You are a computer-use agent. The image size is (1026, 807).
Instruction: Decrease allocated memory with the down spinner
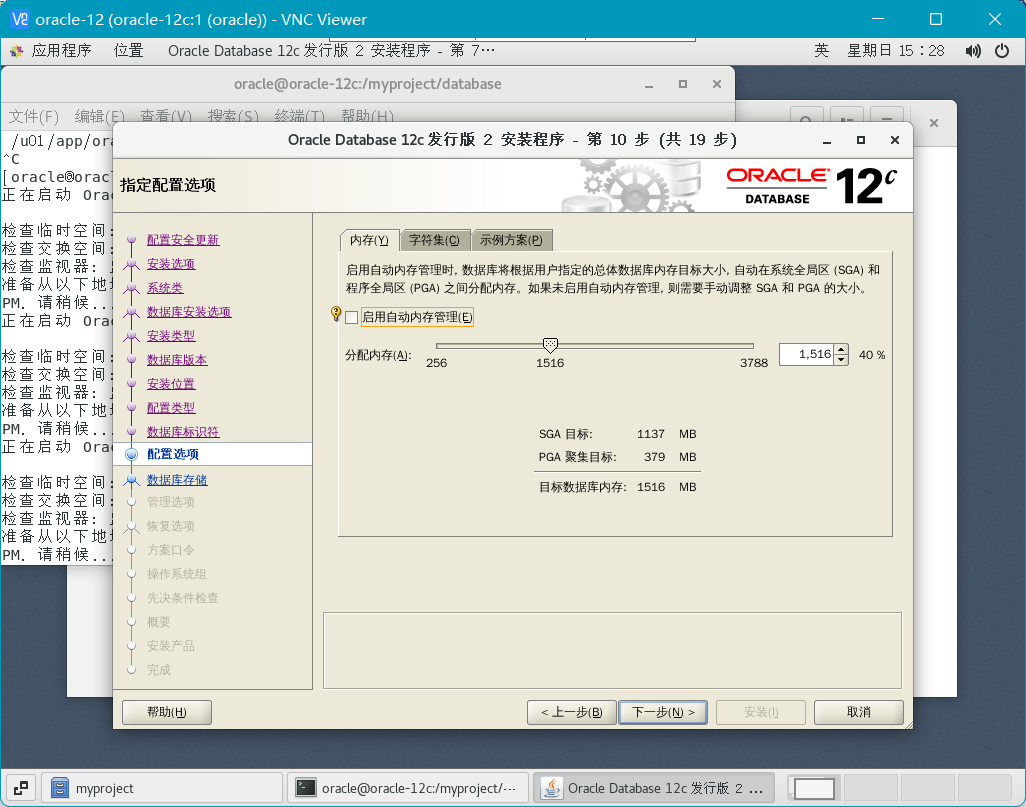pyautogui.click(x=841, y=359)
